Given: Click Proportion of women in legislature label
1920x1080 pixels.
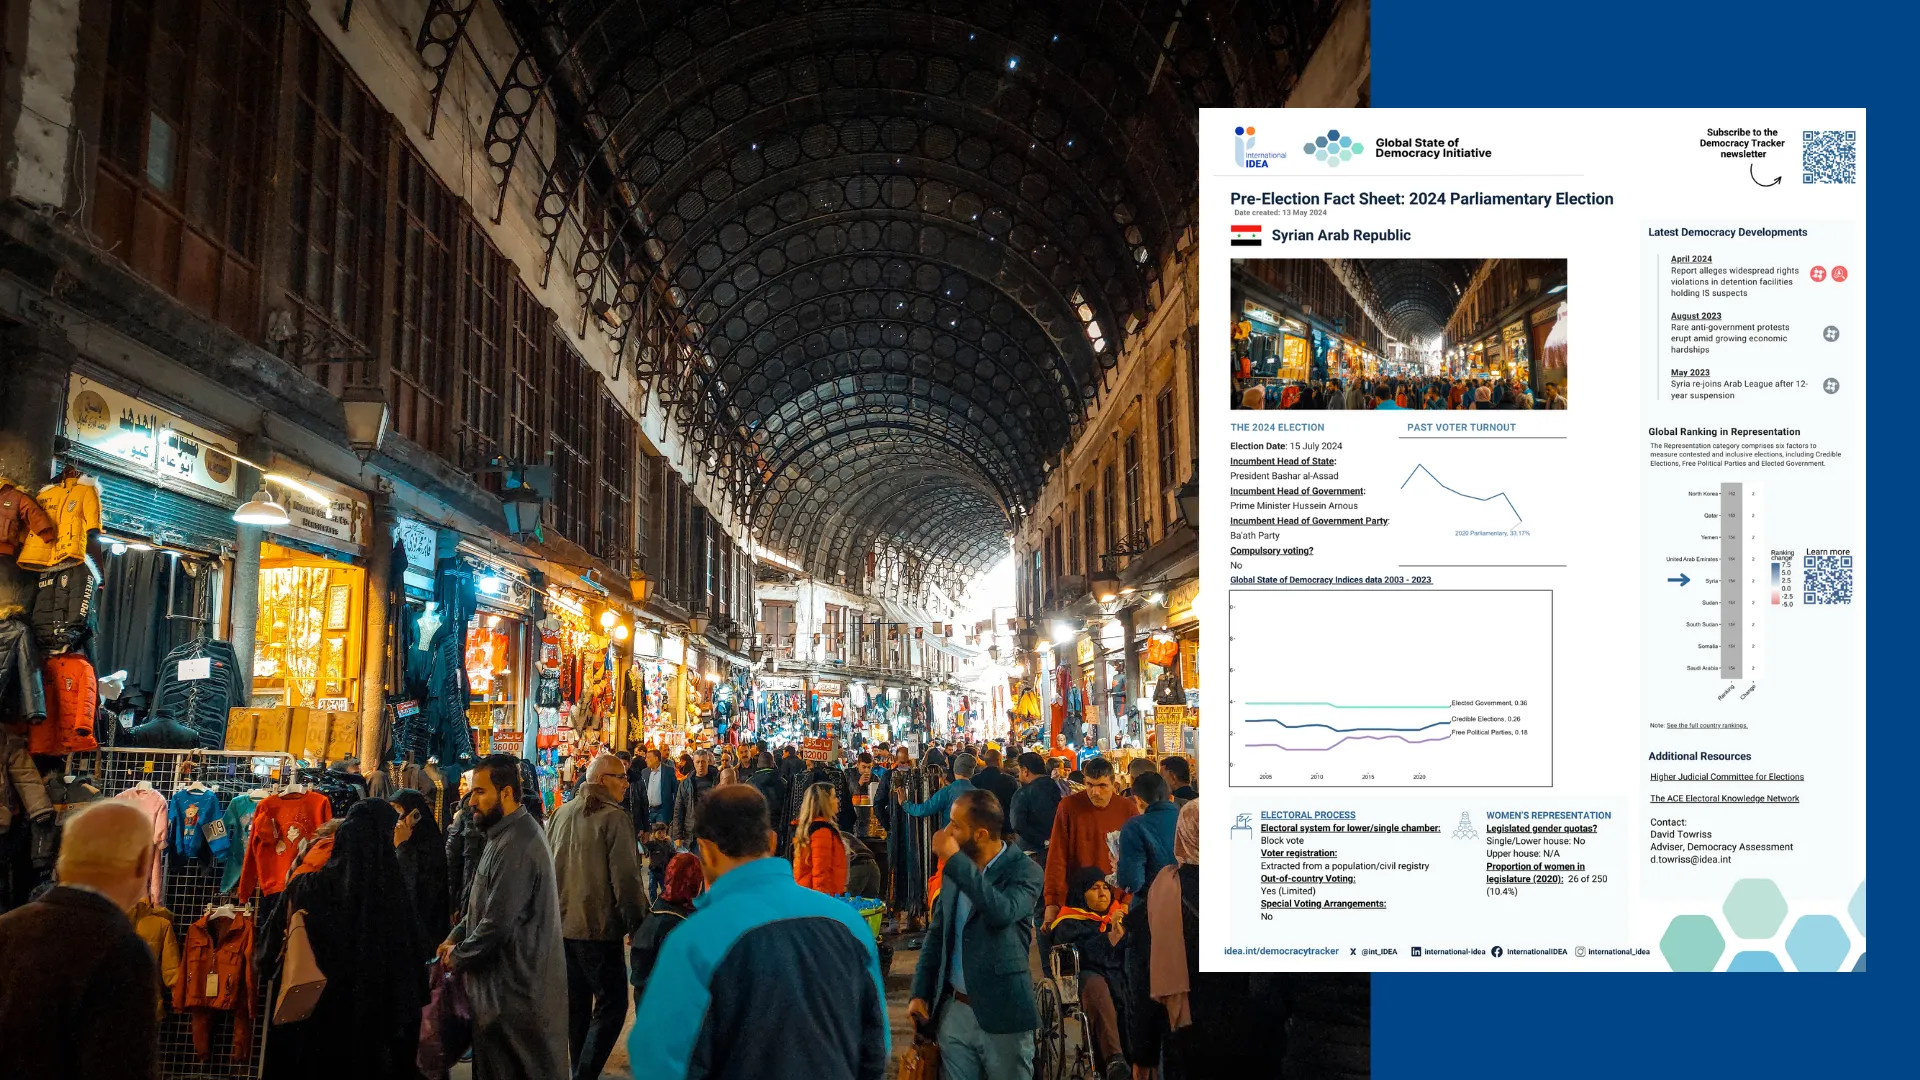Looking at the screenshot, I should pos(1535,873).
